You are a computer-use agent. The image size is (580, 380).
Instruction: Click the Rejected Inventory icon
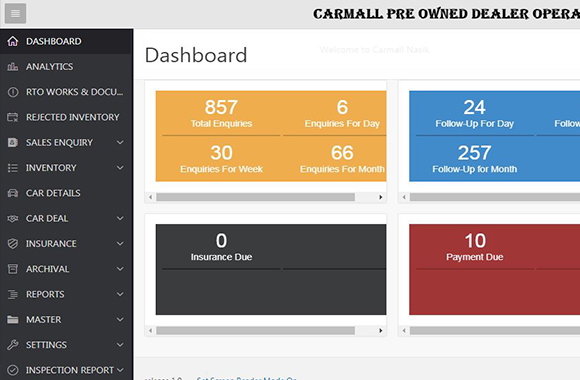coord(13,117)
